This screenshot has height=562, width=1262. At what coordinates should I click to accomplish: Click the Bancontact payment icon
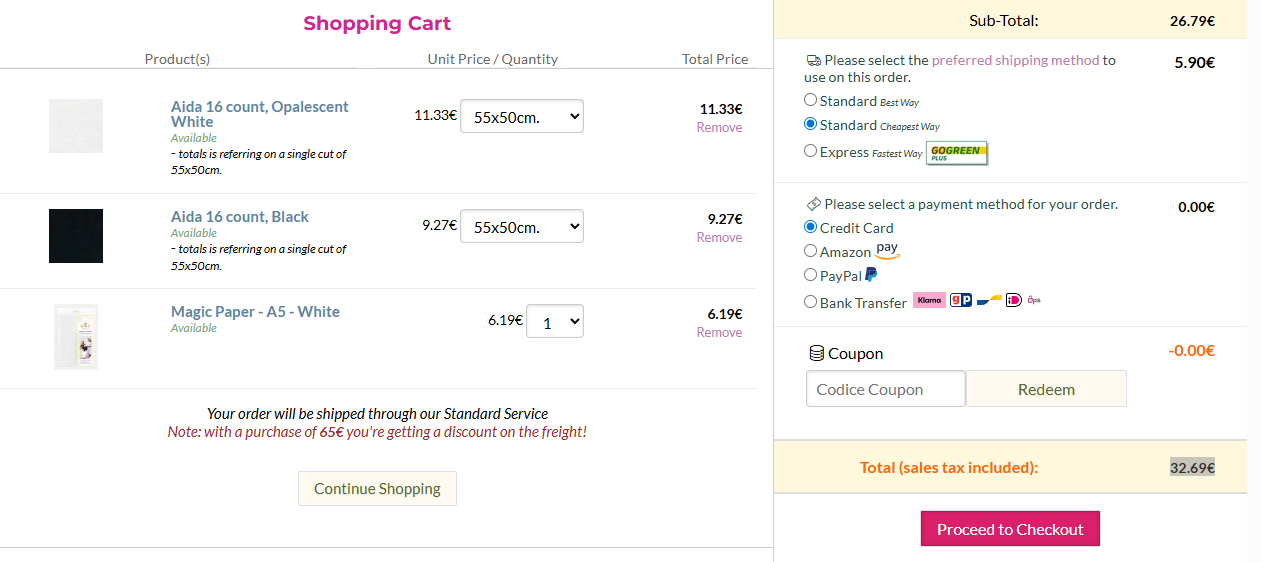coord(989,300)
